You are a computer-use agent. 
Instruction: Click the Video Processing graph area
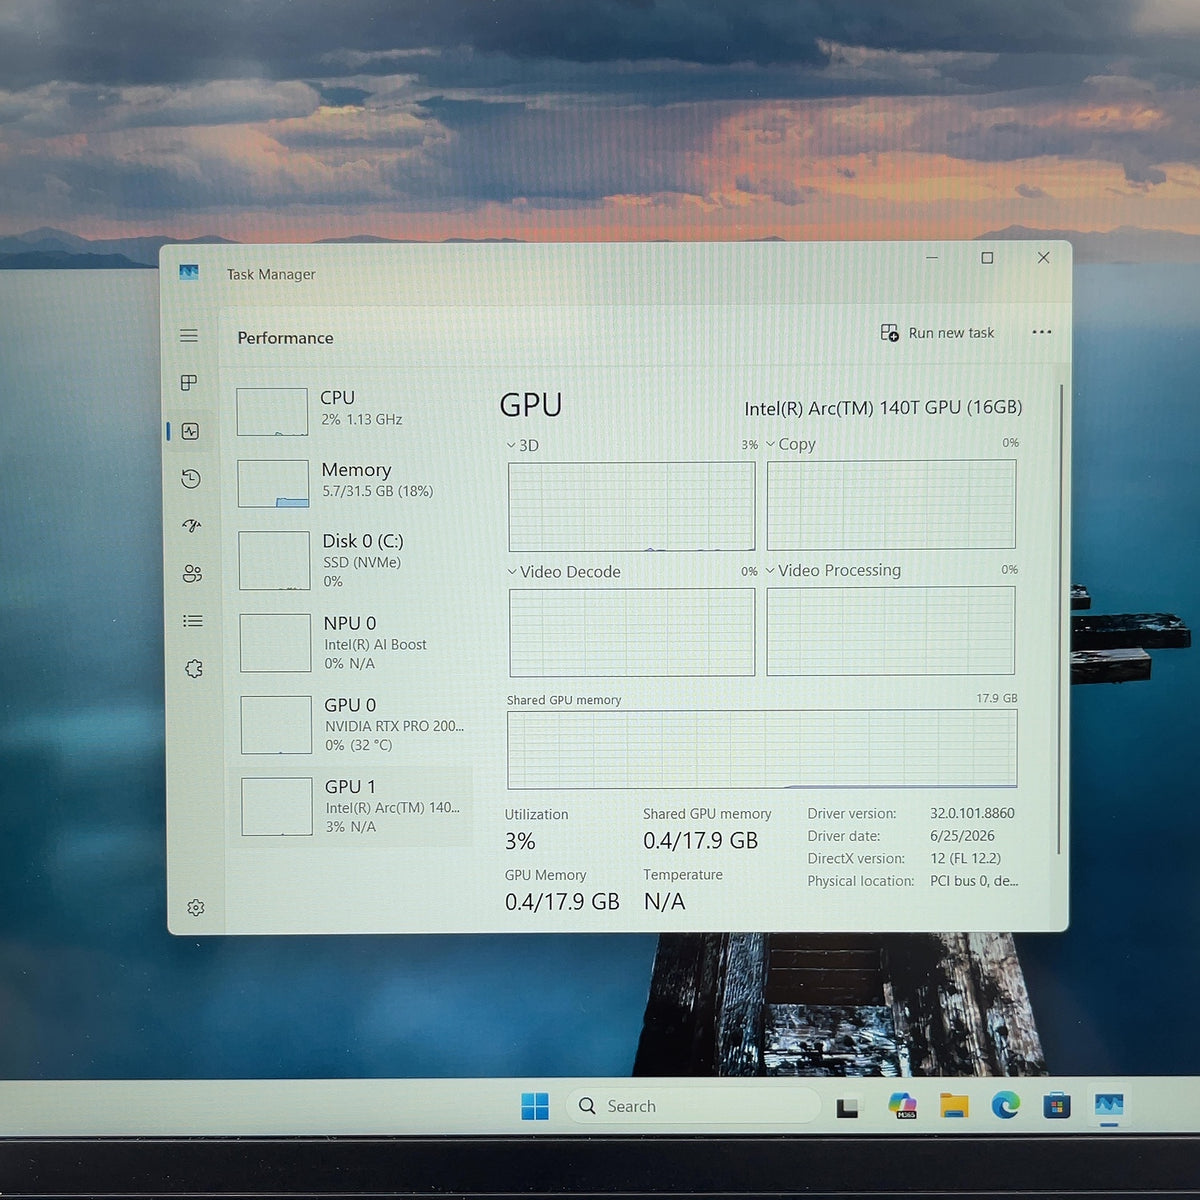891,630
